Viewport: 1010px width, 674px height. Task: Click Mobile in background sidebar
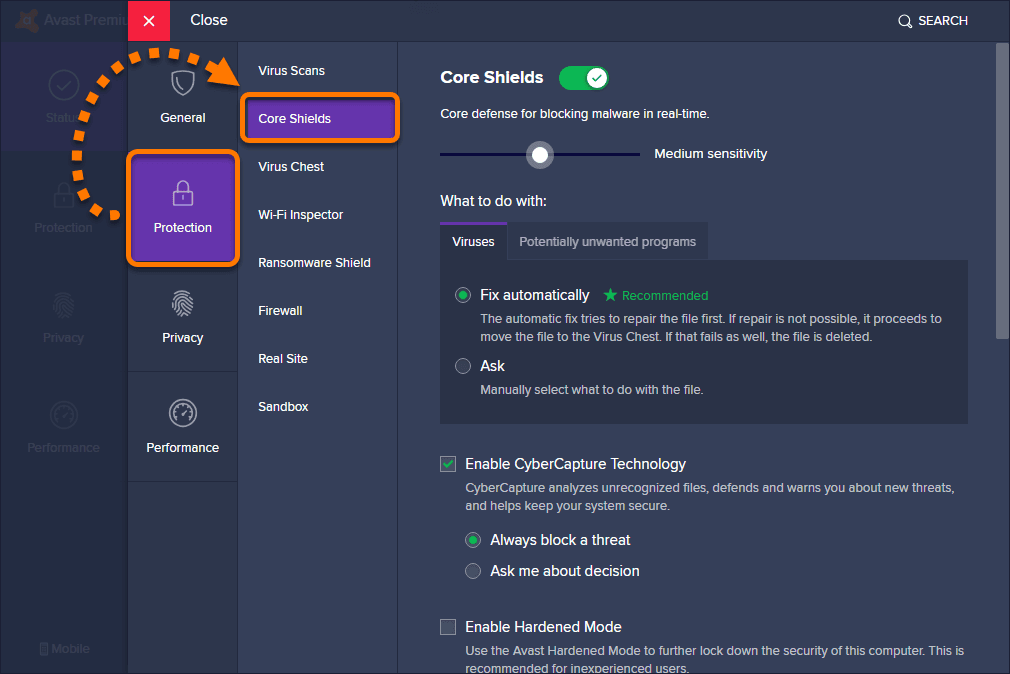click(64, 649)
